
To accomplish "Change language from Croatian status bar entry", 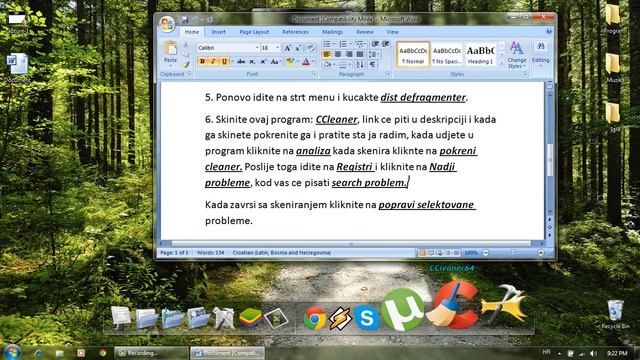I will click(282, 253).
